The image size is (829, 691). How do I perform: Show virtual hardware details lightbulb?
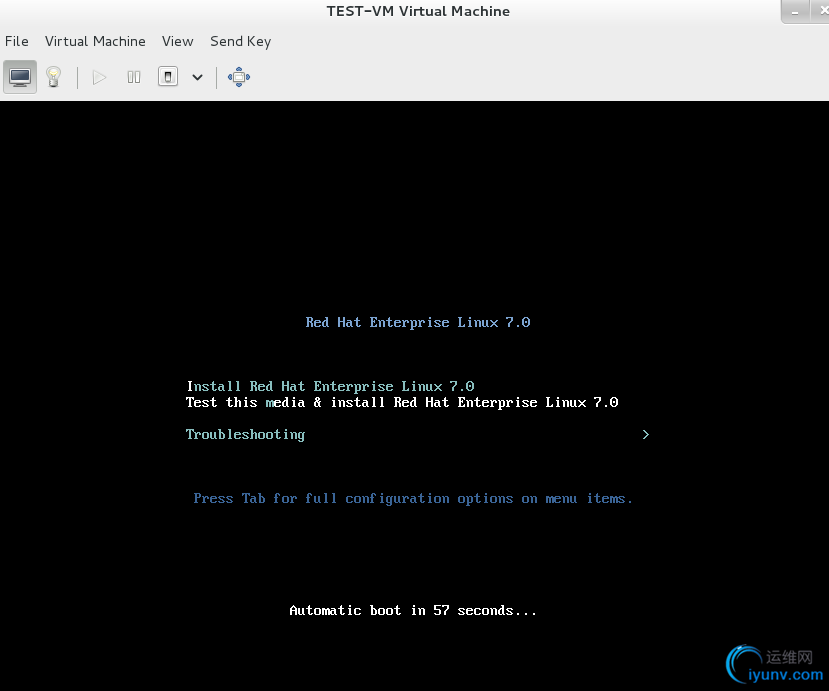point(53,77)
